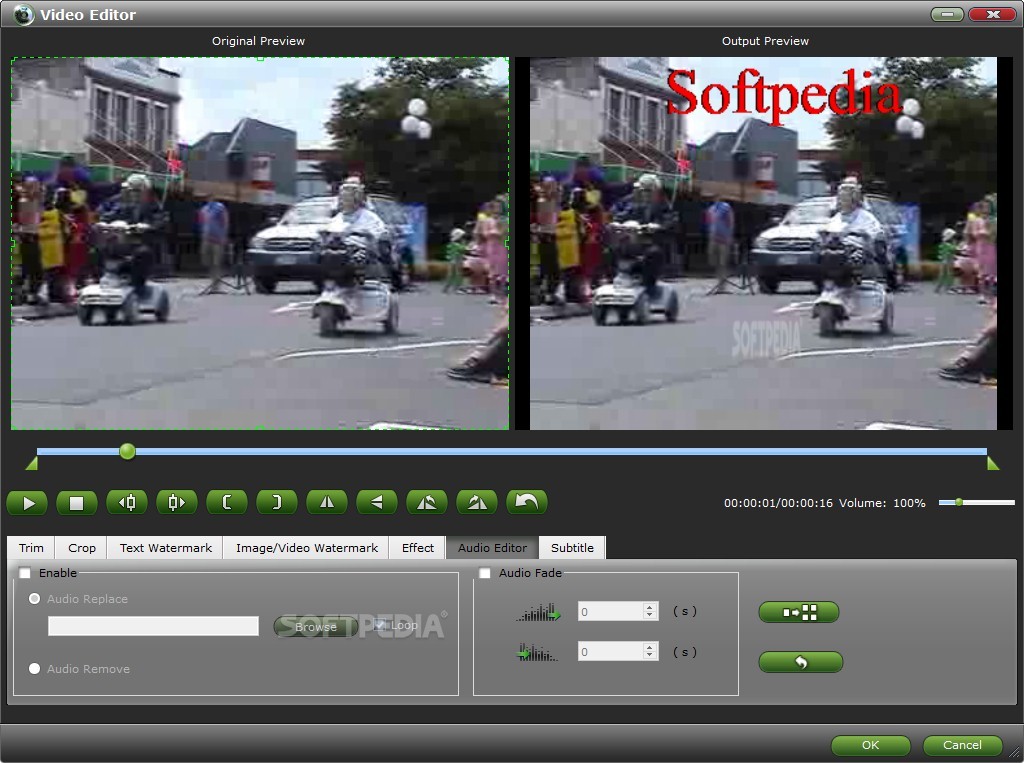Click the blue timeline seek bar
1024x763 pixels.
(x=512, y=451)
